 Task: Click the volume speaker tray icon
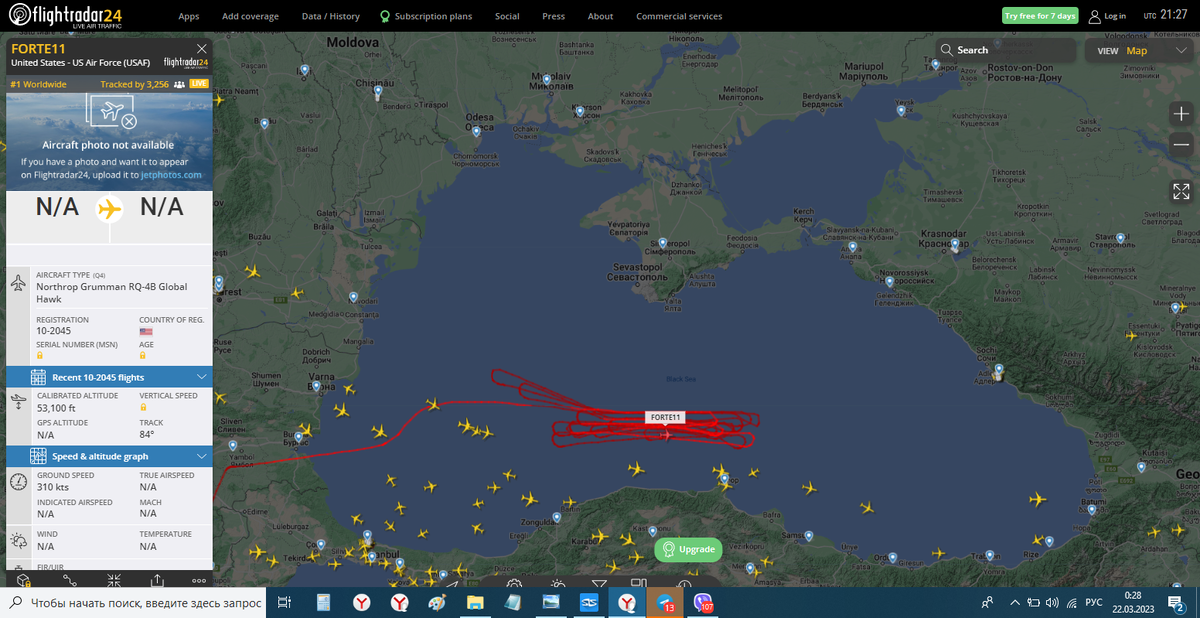(x=1051, y=602)
